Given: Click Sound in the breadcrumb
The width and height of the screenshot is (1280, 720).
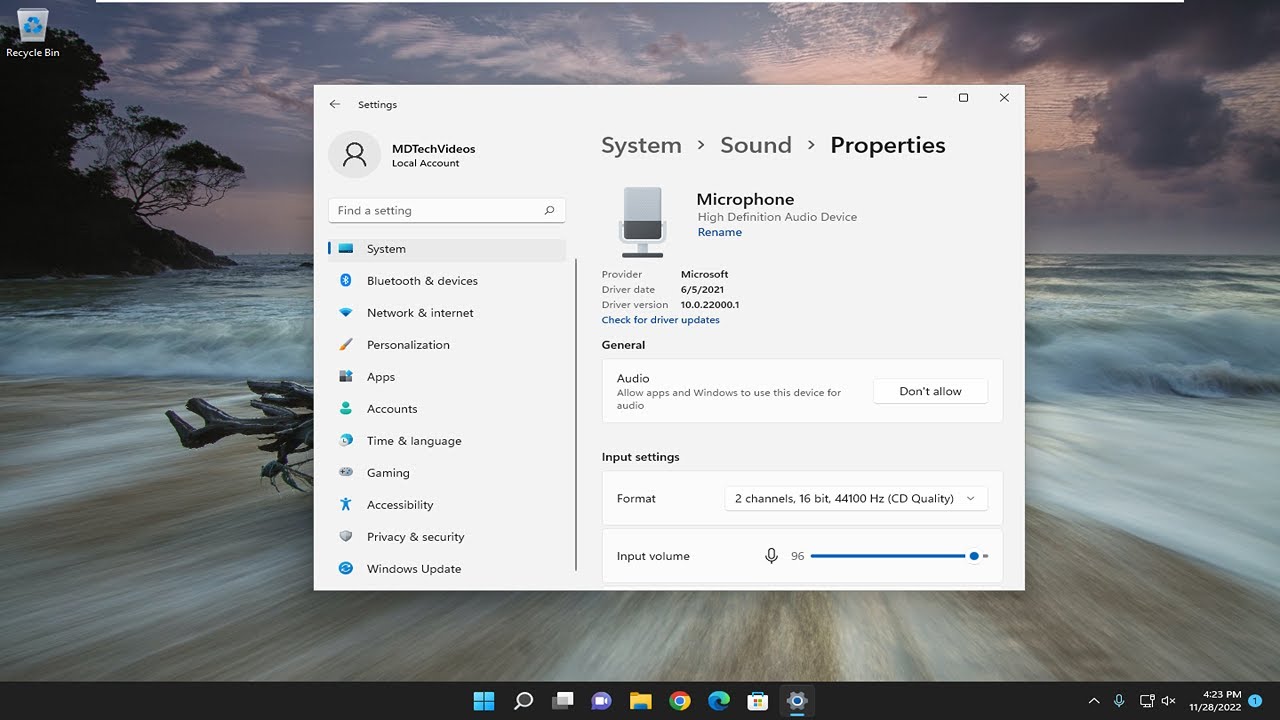Looking at the screenshot, I should (x=756, y=145).
